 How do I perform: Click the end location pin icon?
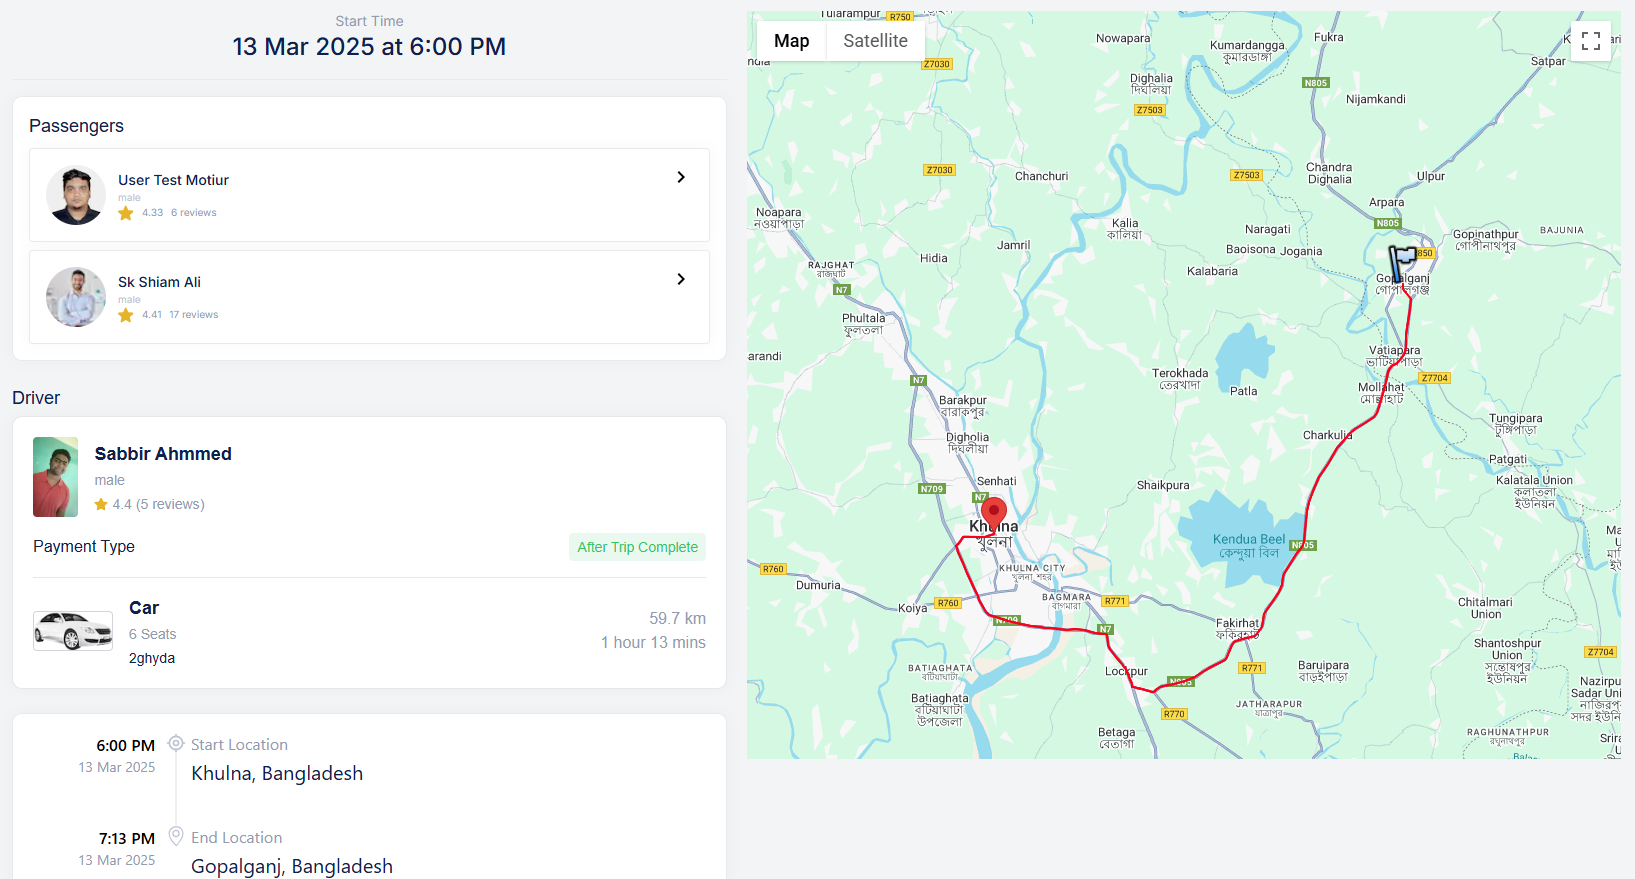176,836
